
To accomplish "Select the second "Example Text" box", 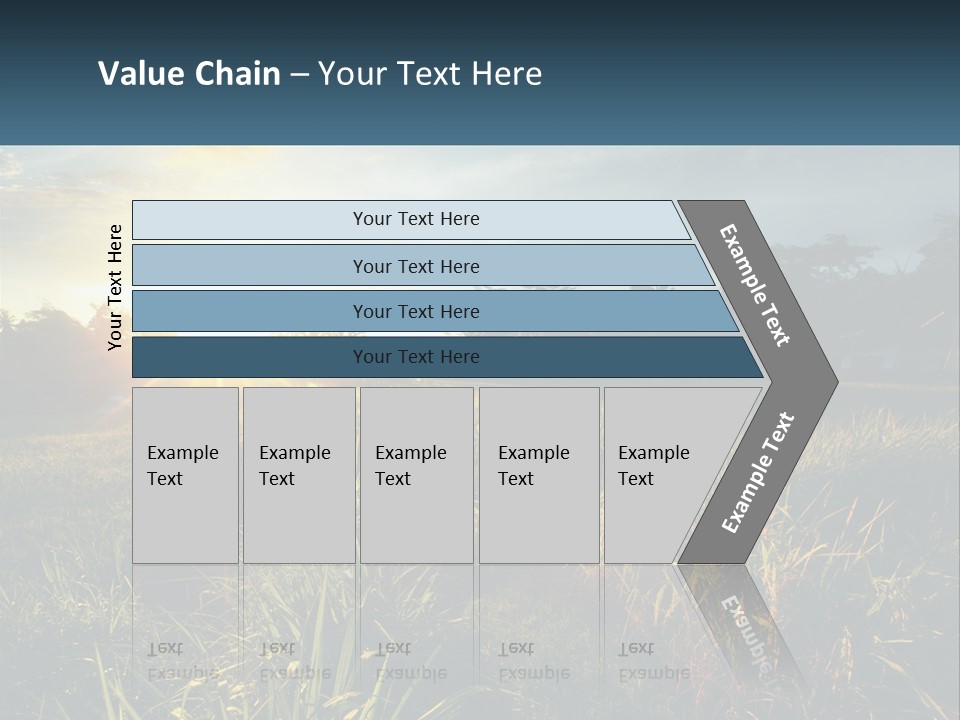I will click(299, 475).
